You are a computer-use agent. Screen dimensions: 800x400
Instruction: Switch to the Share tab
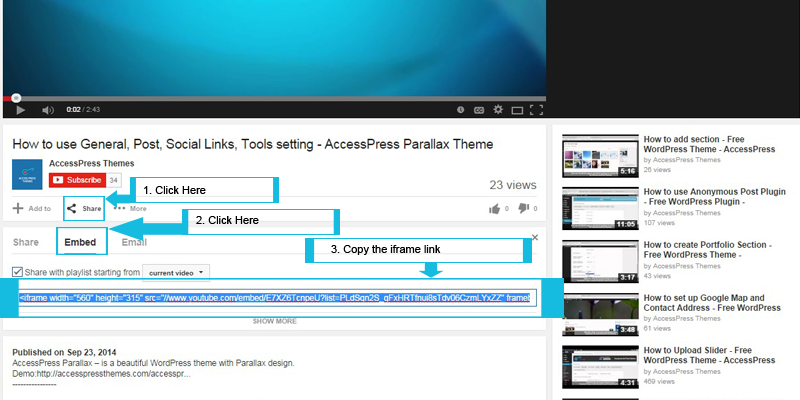26,242
